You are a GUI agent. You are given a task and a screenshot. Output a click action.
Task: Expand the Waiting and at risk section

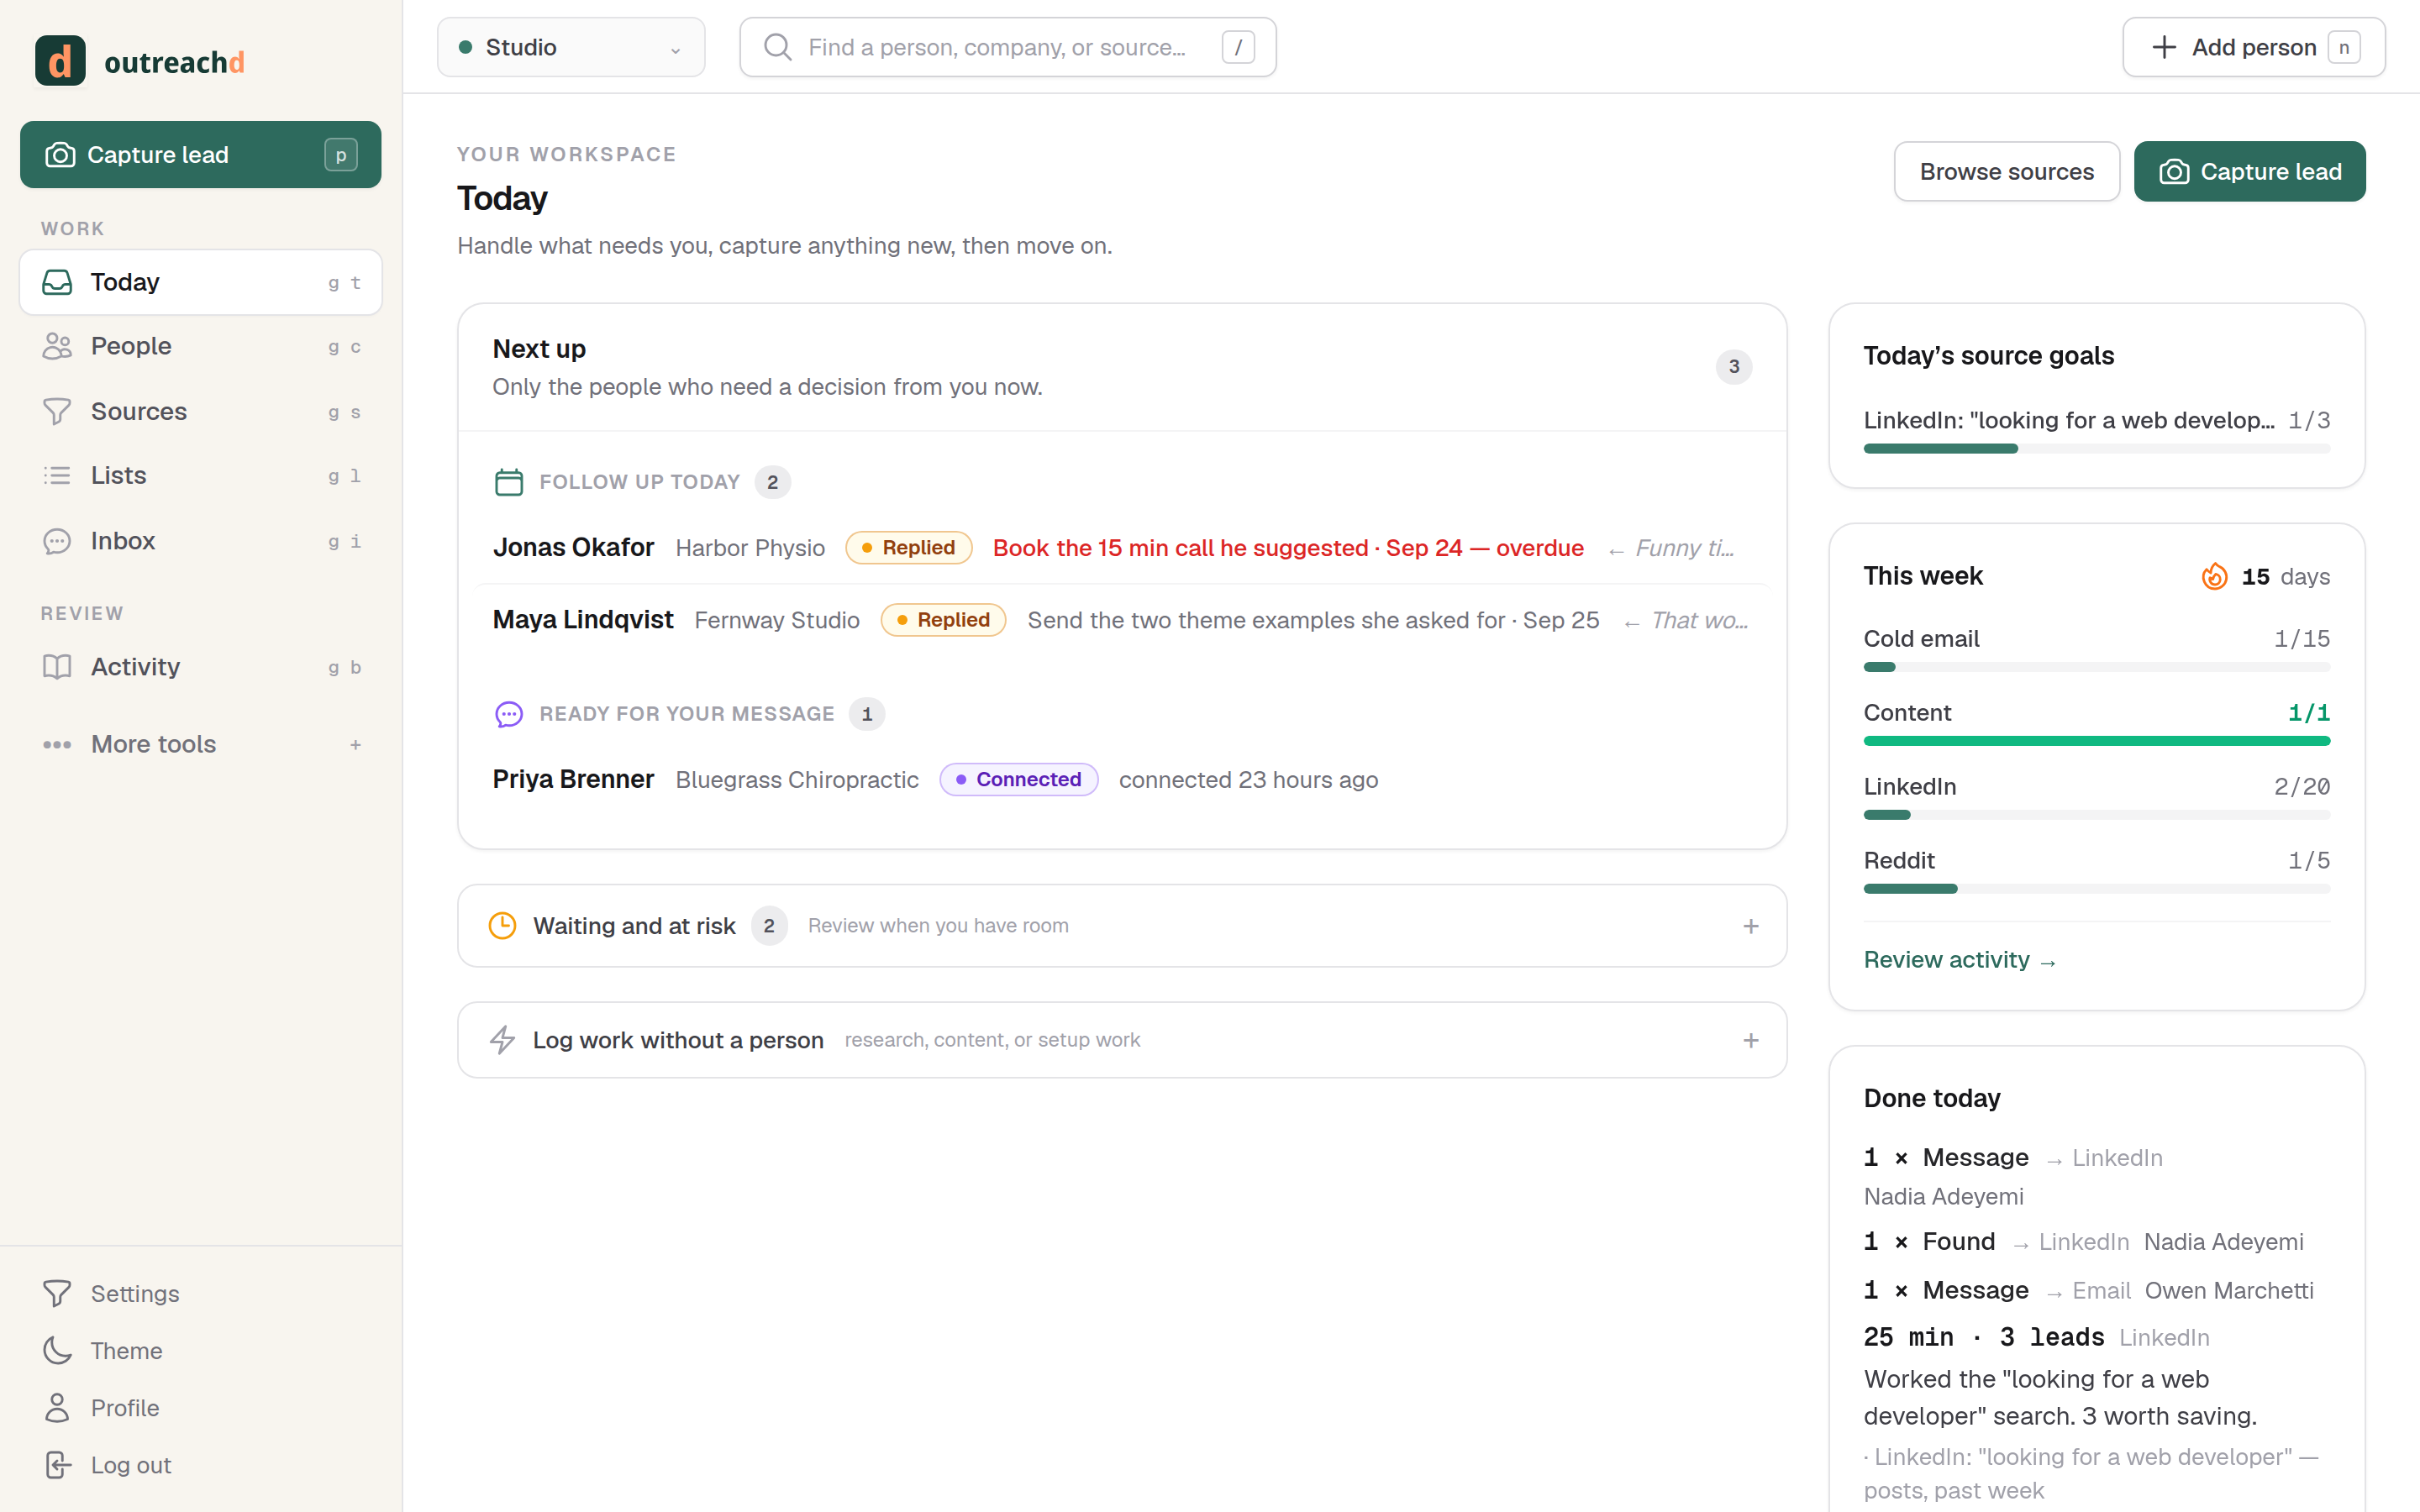(1122, 925)
